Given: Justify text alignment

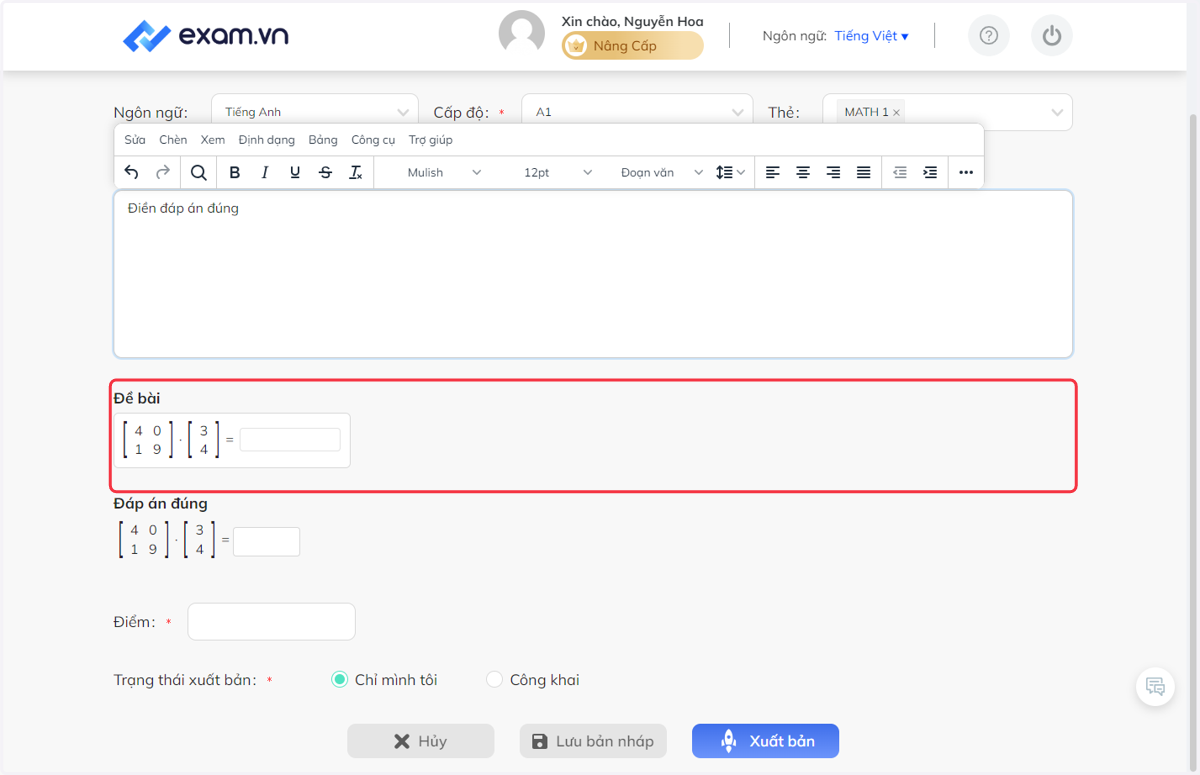Looking at the screenshot, I should [x=864, y=173].
